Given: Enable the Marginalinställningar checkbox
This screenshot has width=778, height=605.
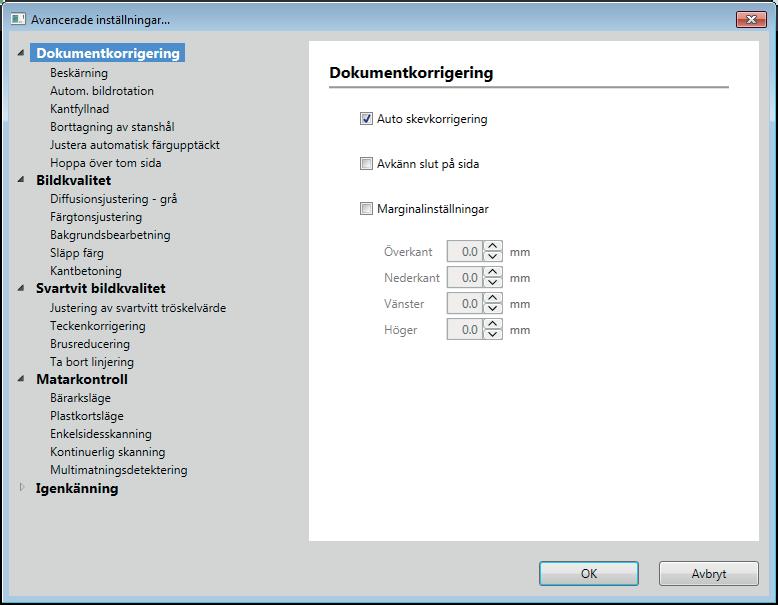Looking at the screenshot, I should [366, 209].
